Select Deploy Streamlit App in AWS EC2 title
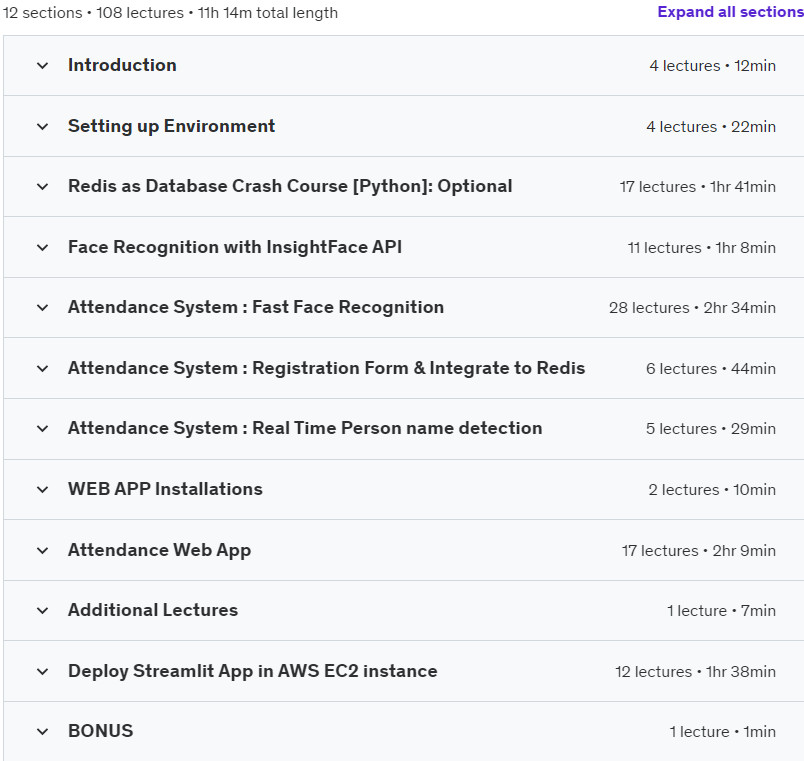The image size is (804, 761). point(253,671)
